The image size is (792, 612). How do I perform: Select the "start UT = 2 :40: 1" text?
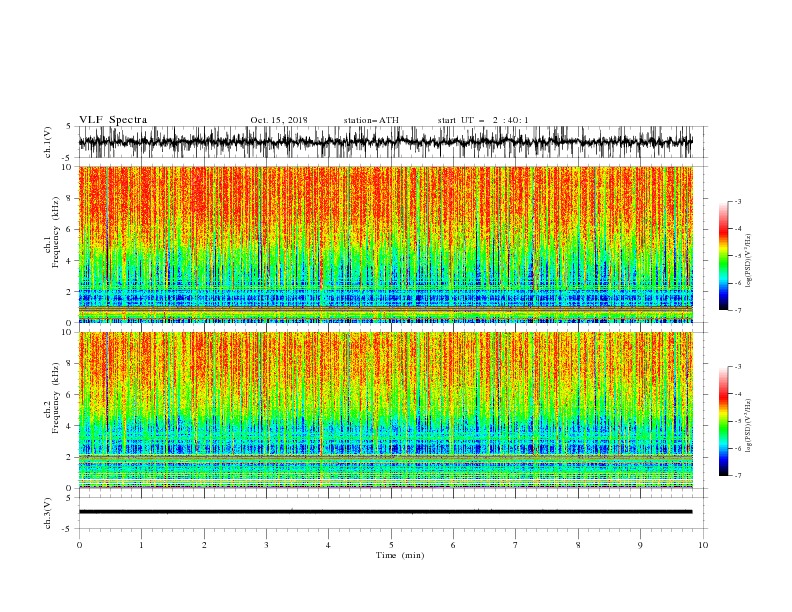[x=483, y=120]
